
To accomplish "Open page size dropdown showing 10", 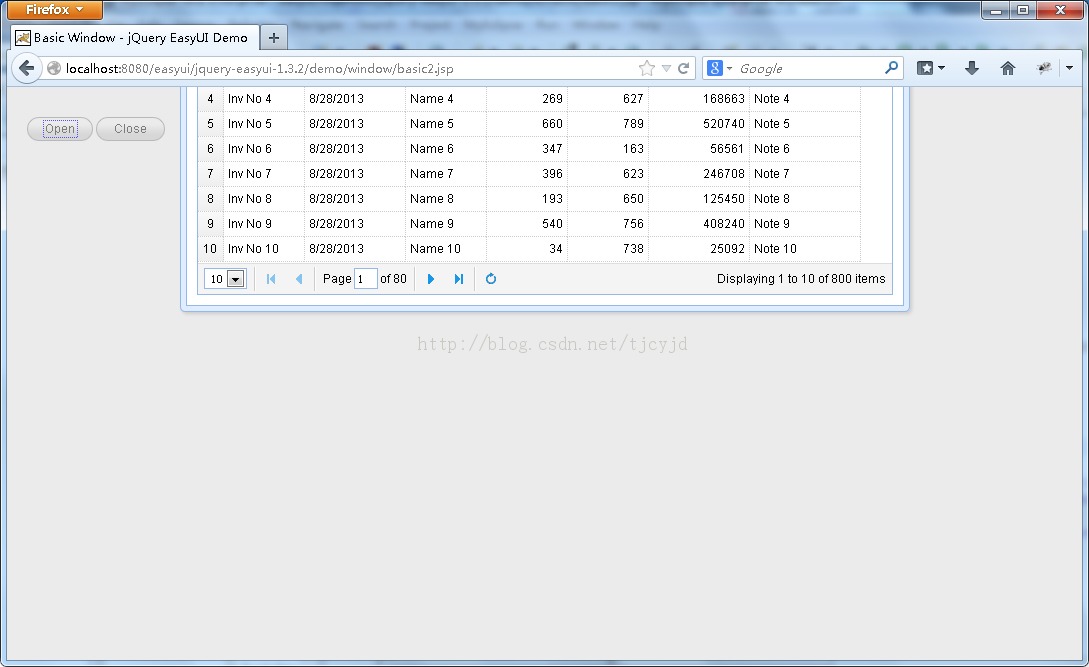I will (x=235, y=279).
